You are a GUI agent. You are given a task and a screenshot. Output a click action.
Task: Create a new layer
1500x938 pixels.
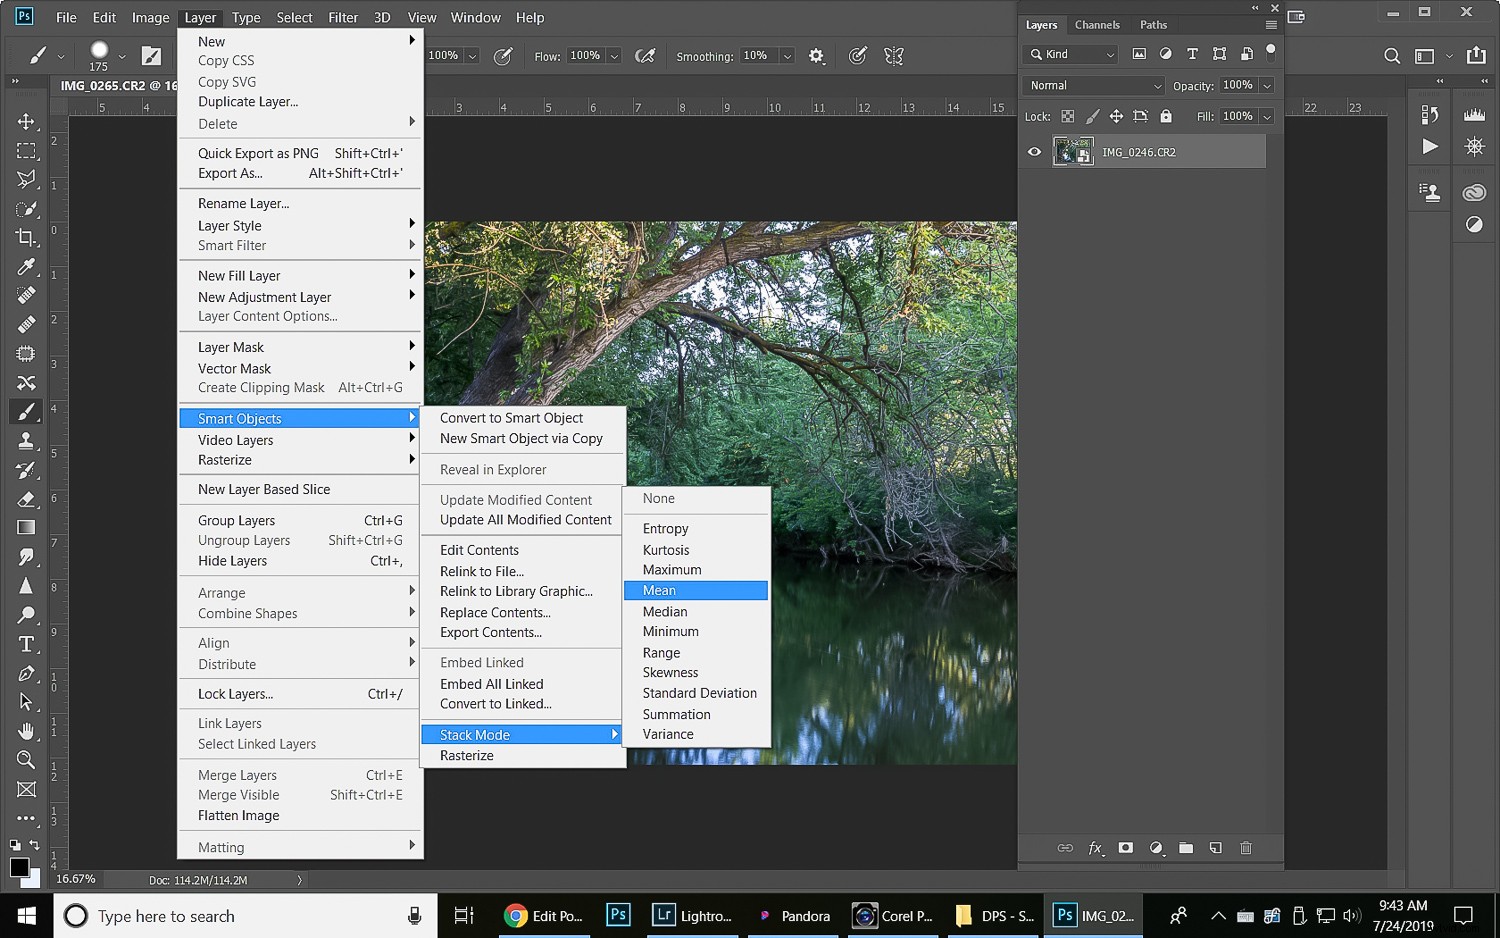pos(1216,848)
